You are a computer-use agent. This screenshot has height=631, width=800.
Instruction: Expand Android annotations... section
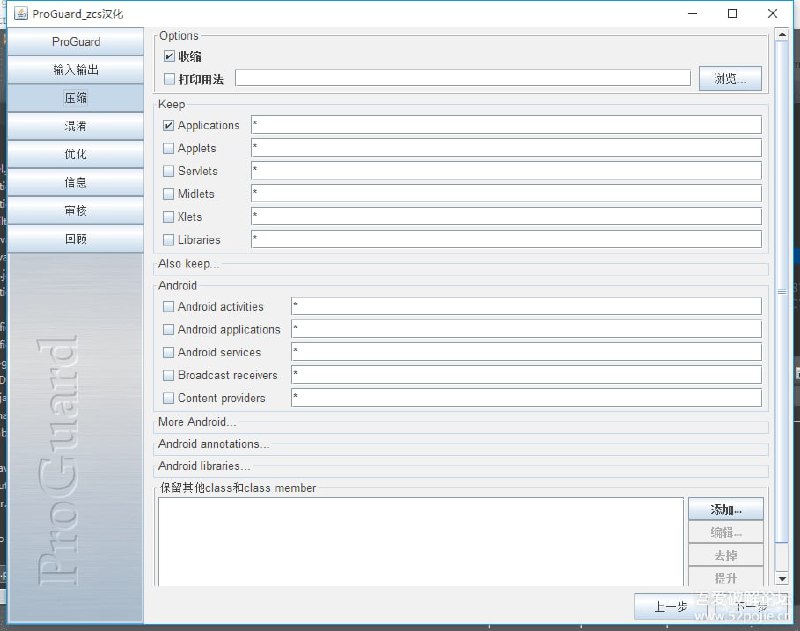click(213, 444)
